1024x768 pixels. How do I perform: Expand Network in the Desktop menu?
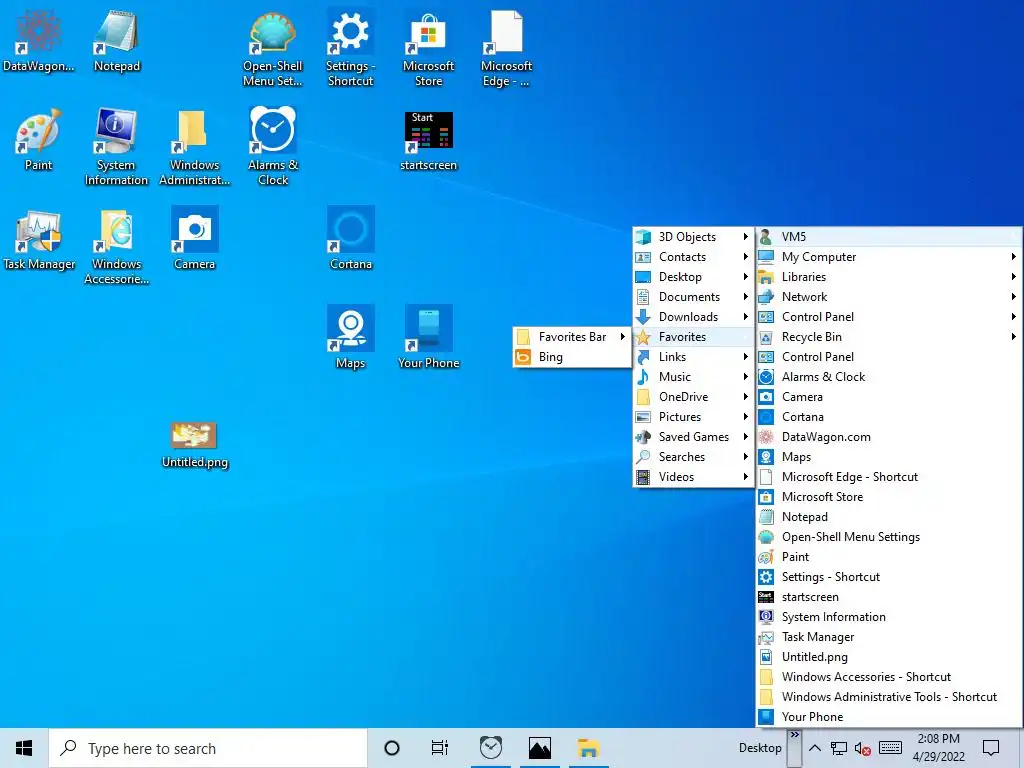pyautogui.click(x=889, y=296)
